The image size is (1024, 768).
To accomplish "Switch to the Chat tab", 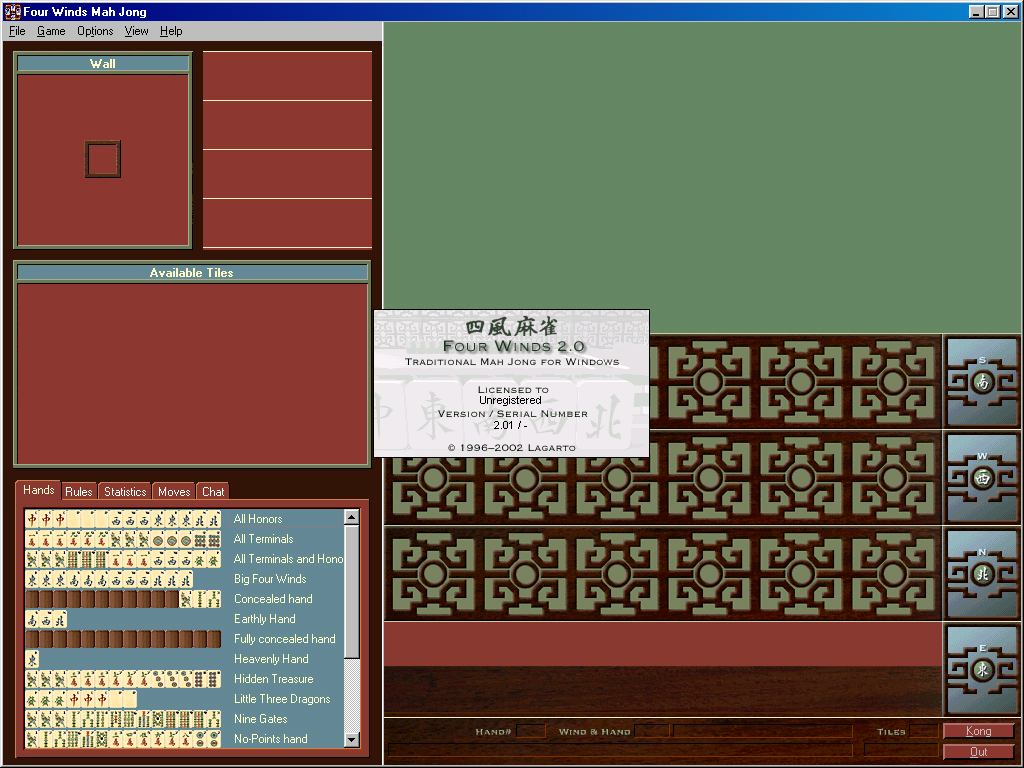I will coord(213,491).
